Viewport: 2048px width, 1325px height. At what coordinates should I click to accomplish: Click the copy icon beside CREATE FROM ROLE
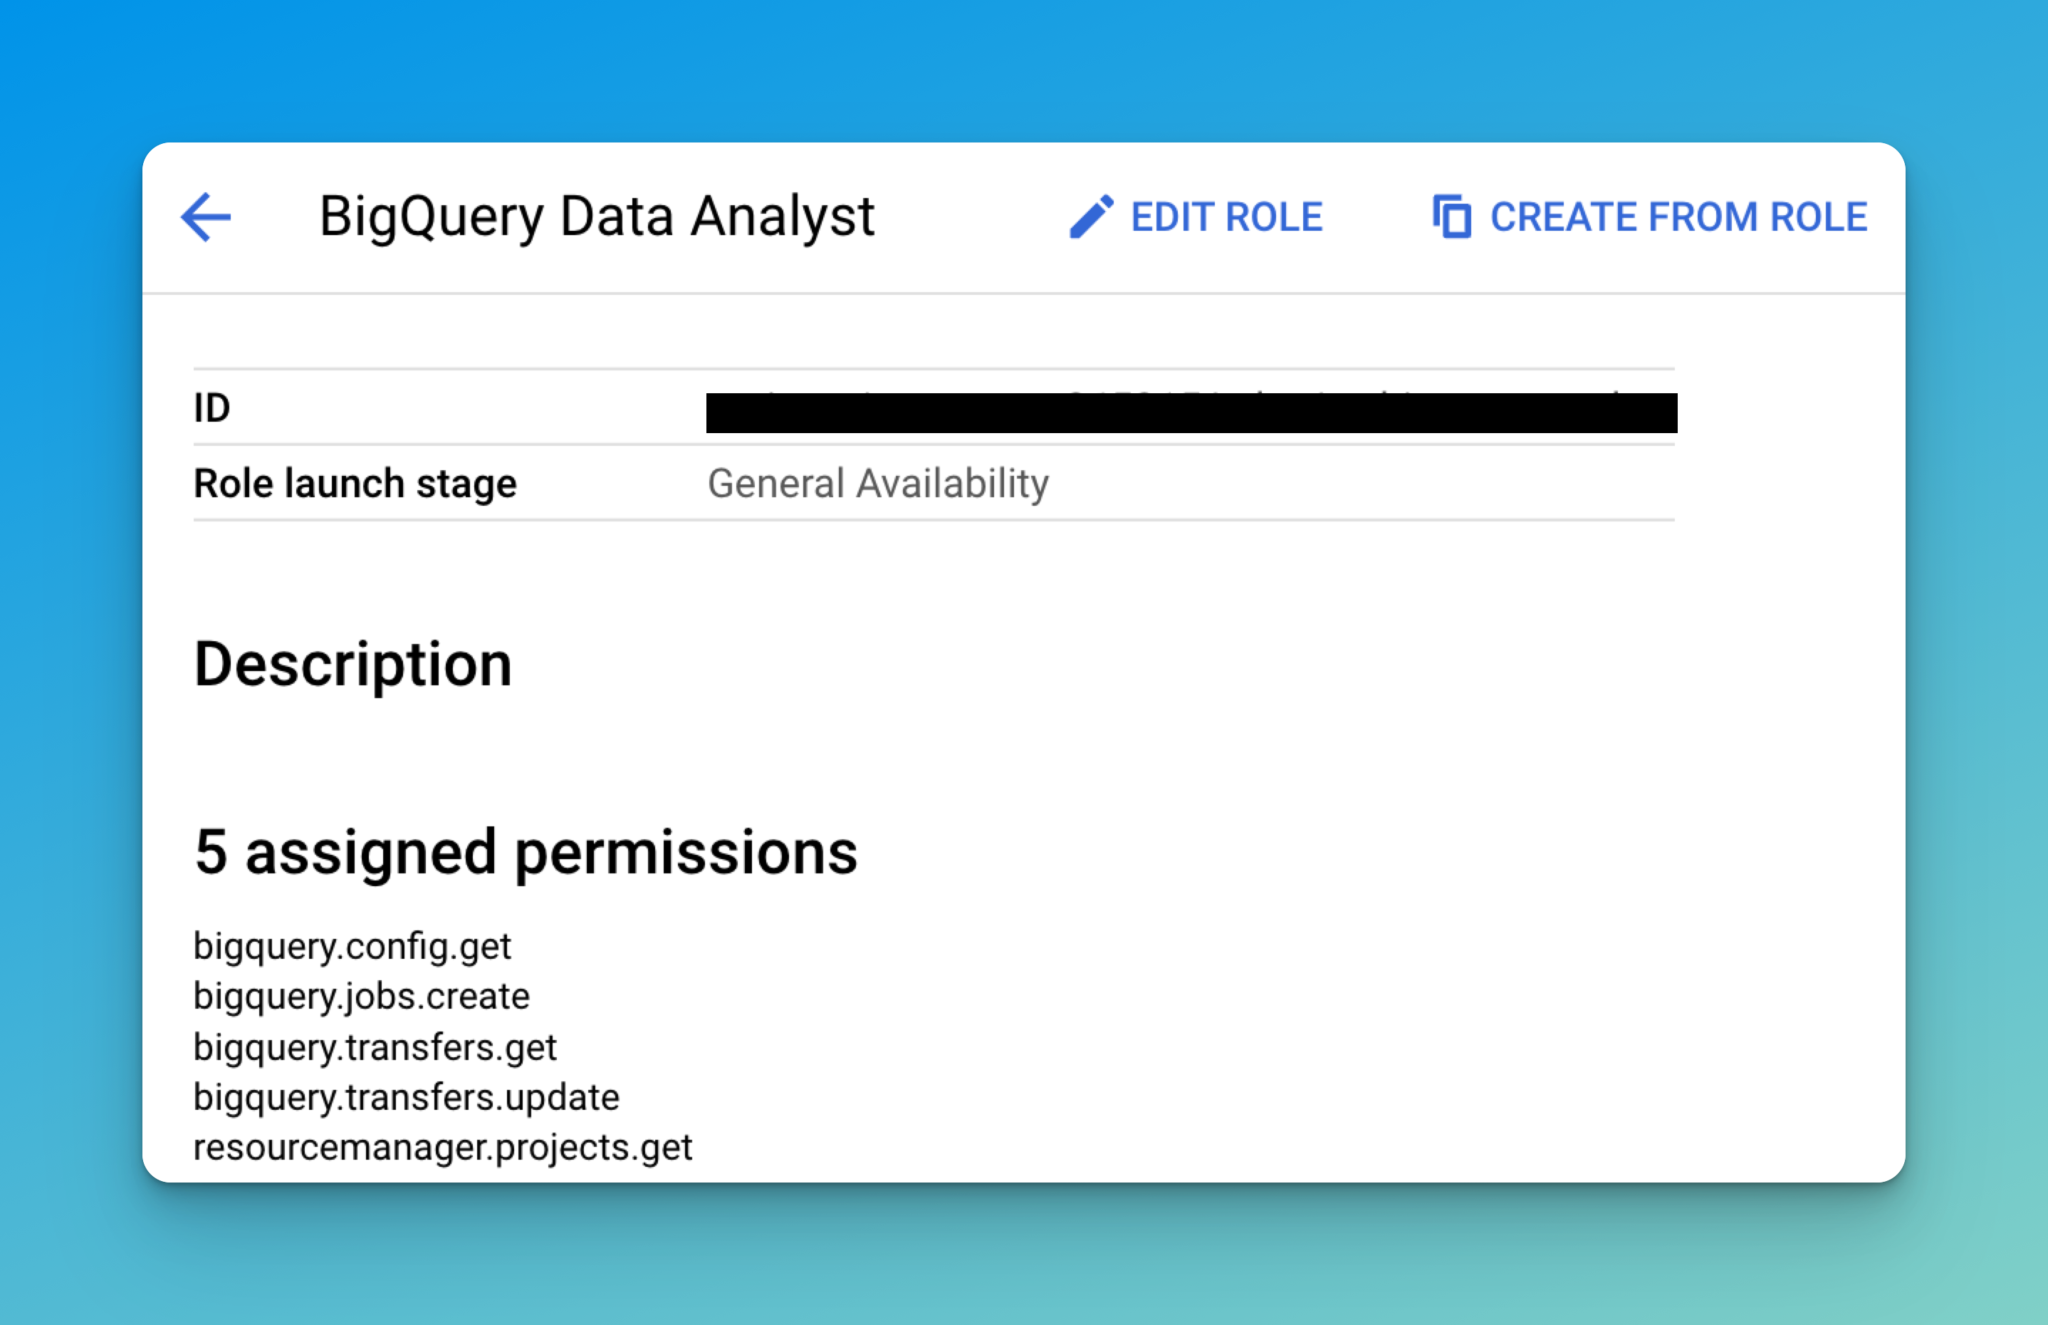(1451, 216)
